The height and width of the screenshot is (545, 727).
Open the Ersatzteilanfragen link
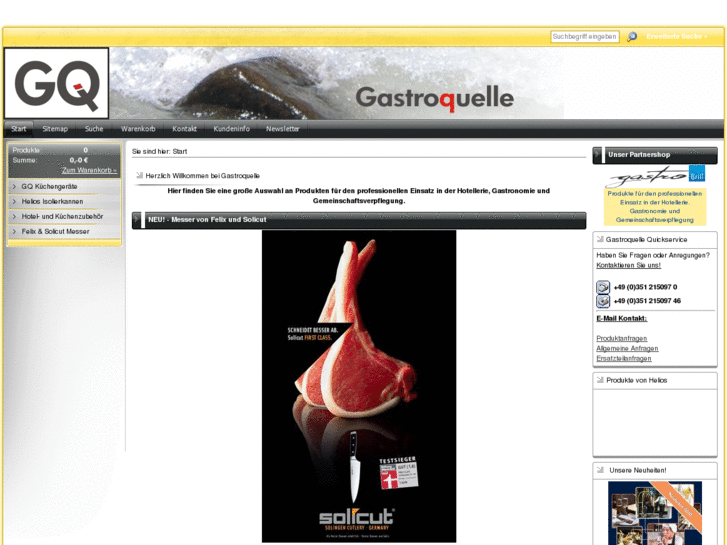tap(624, 359)
